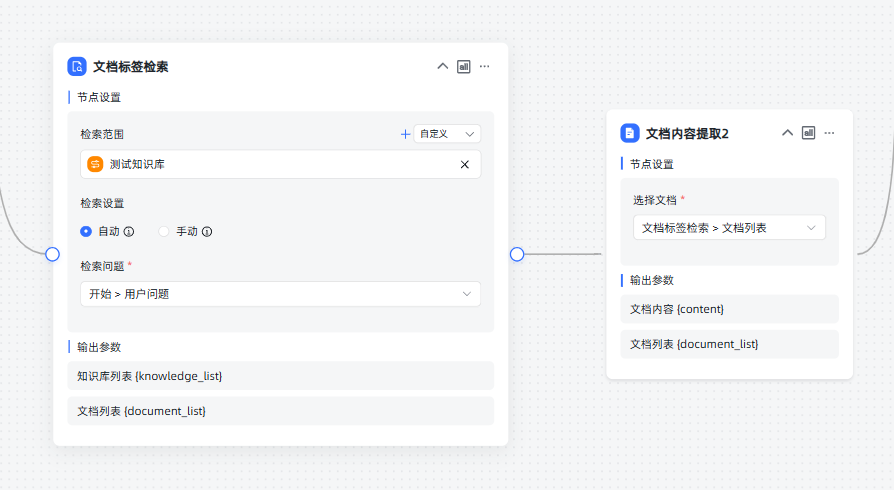894x490 pixels.
Task: Open more options menu on 文档内容提取2 node
Action: 829,133
